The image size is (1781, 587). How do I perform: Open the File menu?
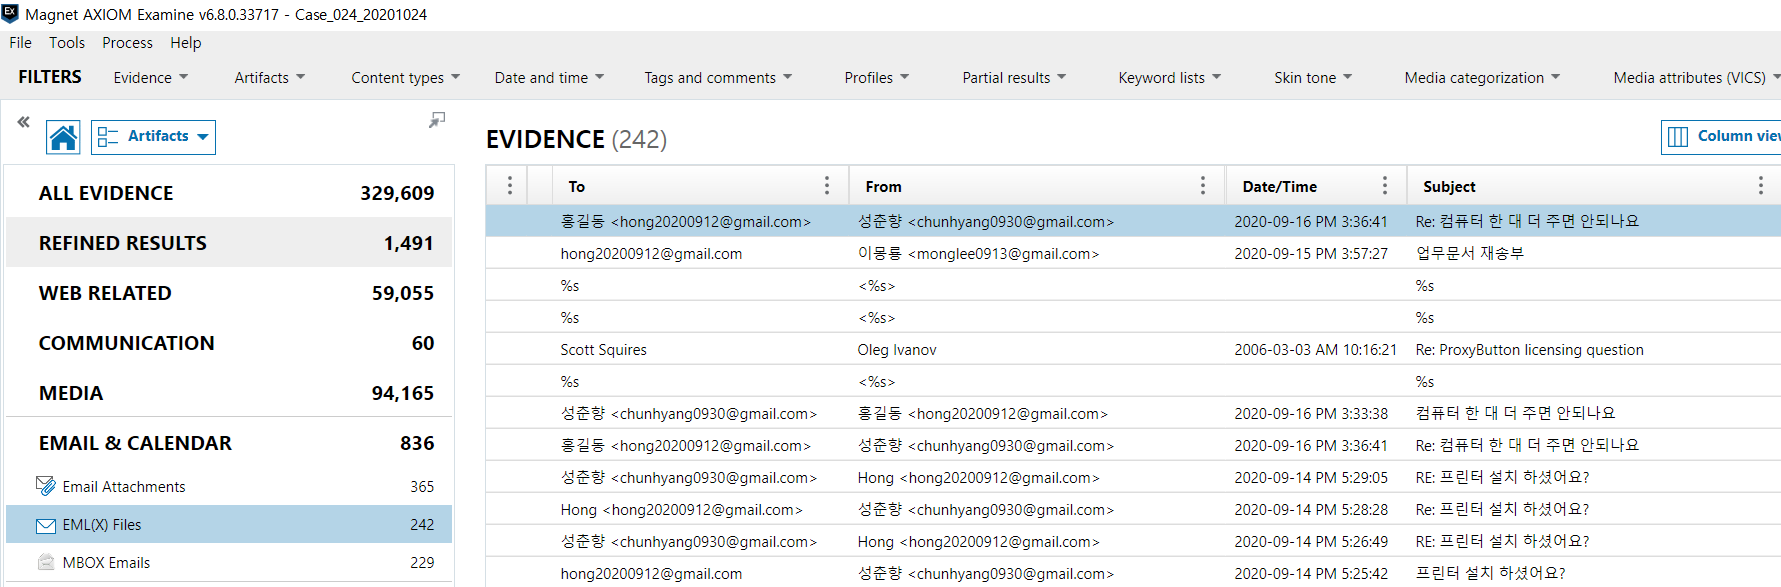tap(21, 43)
